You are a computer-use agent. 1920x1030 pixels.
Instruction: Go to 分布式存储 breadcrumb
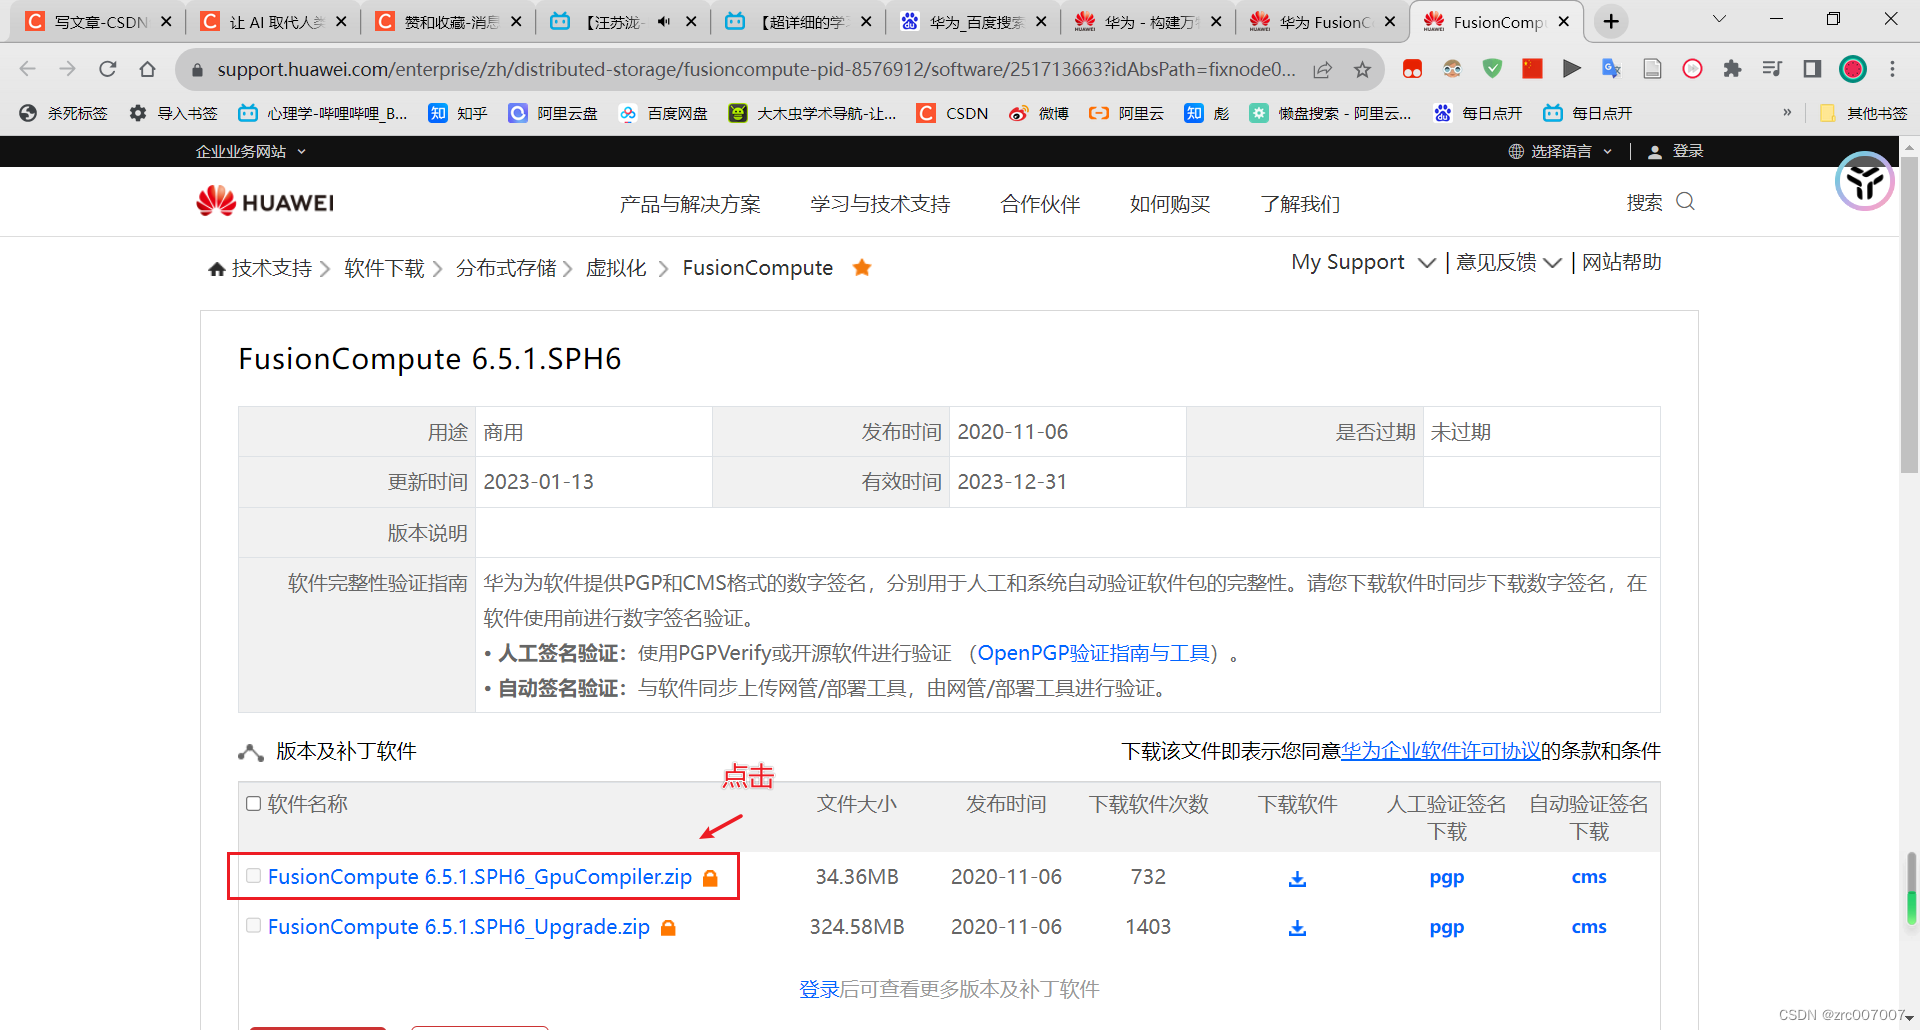[x=506, y=268]
